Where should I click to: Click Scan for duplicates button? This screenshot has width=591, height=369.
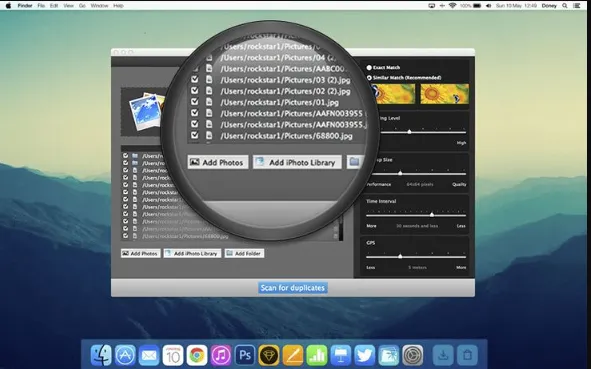292,288
